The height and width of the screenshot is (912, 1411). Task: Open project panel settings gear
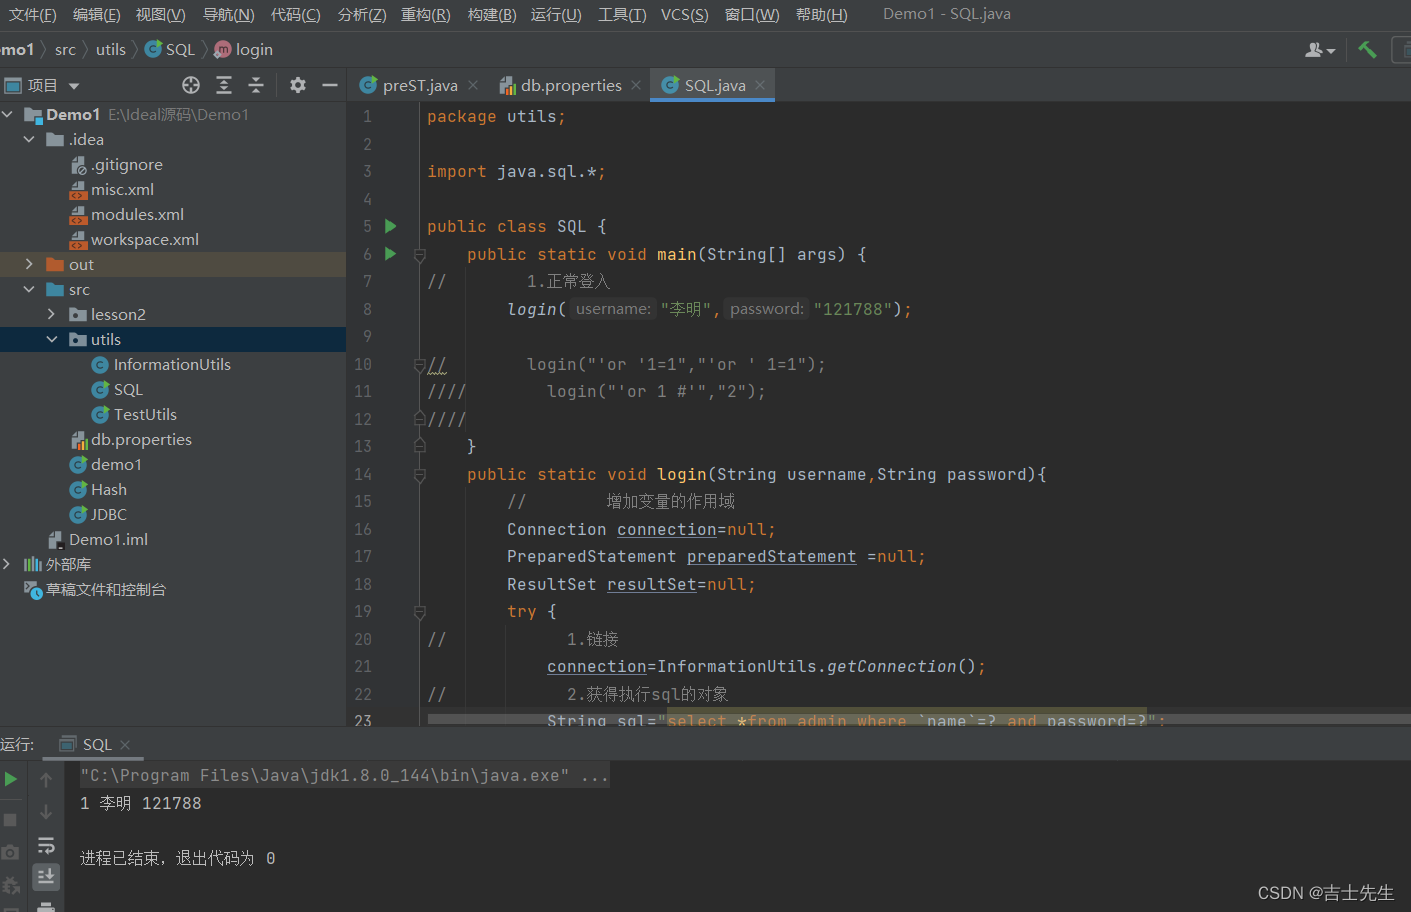click(298, 85)
